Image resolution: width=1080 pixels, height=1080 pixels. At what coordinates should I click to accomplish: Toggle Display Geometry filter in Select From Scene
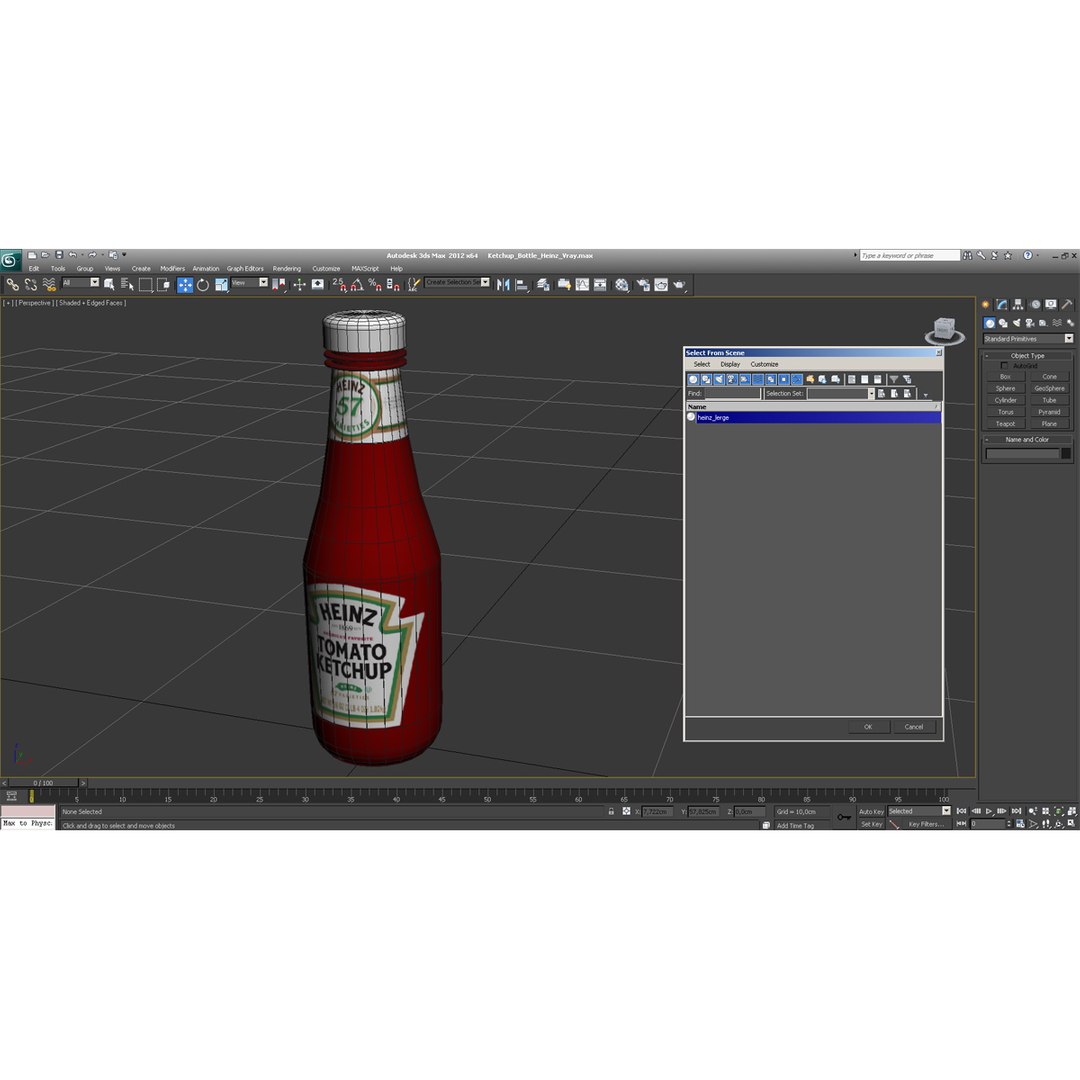[693, 380]
